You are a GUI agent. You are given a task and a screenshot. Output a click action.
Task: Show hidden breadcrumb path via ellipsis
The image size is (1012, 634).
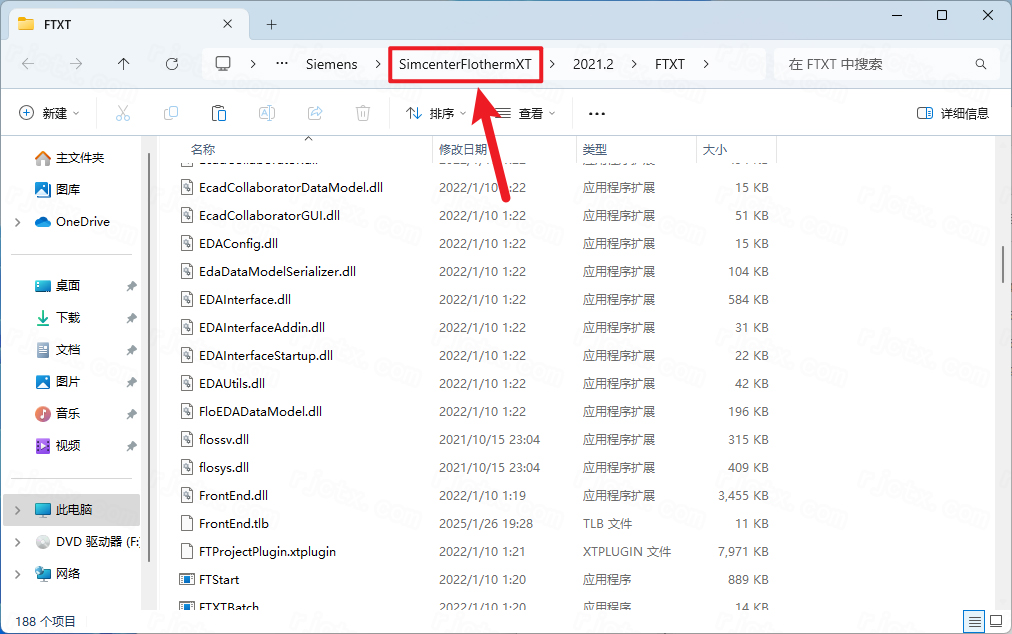pos(282,63)
